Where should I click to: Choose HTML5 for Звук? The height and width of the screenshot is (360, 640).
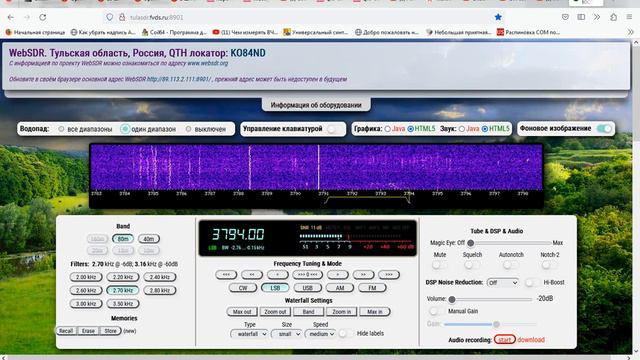click(x=485, y=129)
